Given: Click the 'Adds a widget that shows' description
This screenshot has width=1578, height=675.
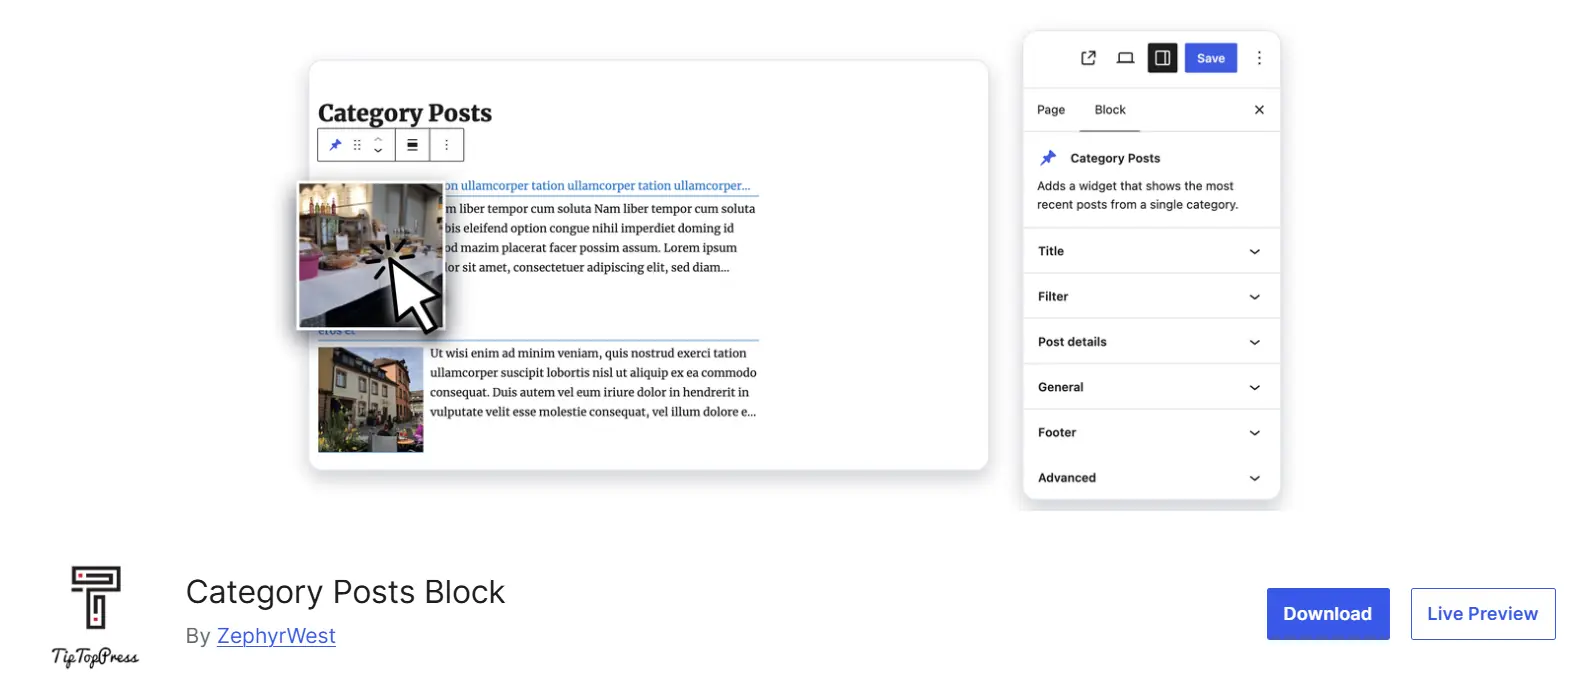Looking at the screenshot, I should [1137, 195].
